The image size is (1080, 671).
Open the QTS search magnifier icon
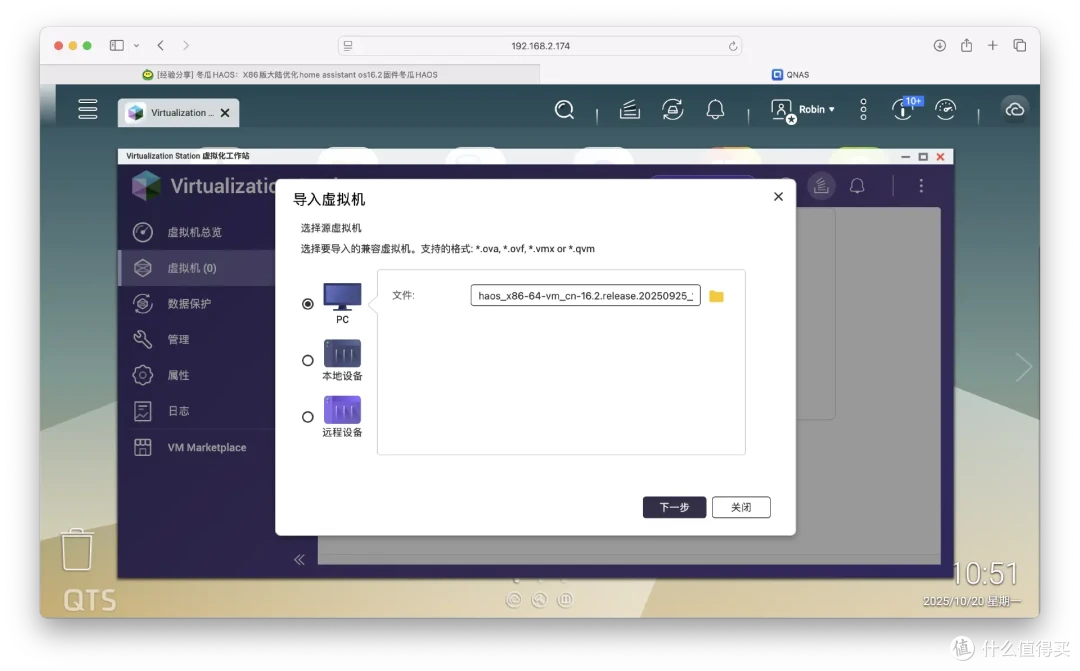pos(564,110)
